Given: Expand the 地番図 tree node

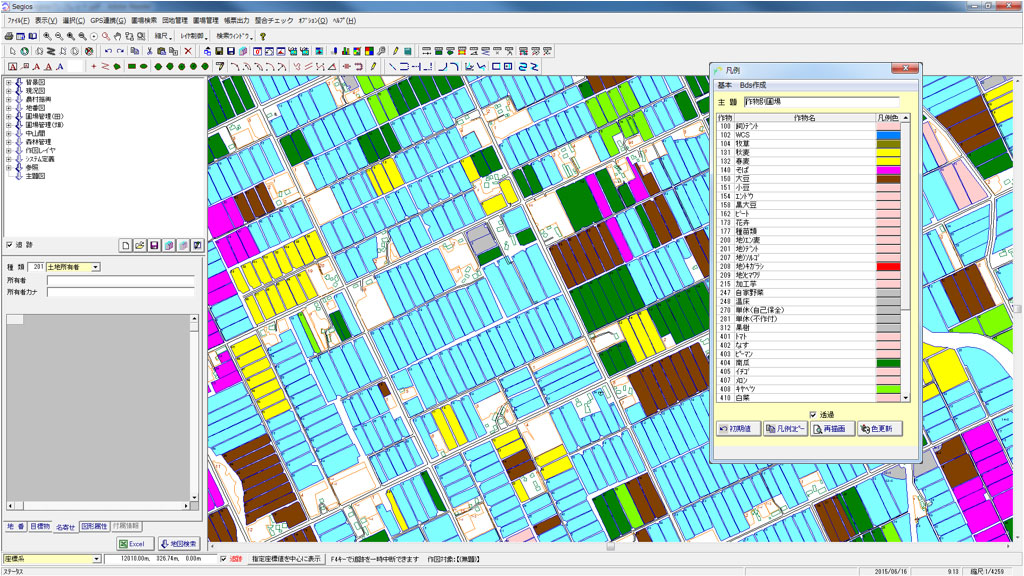Looking at the screenshot, I should coord(8,108).
